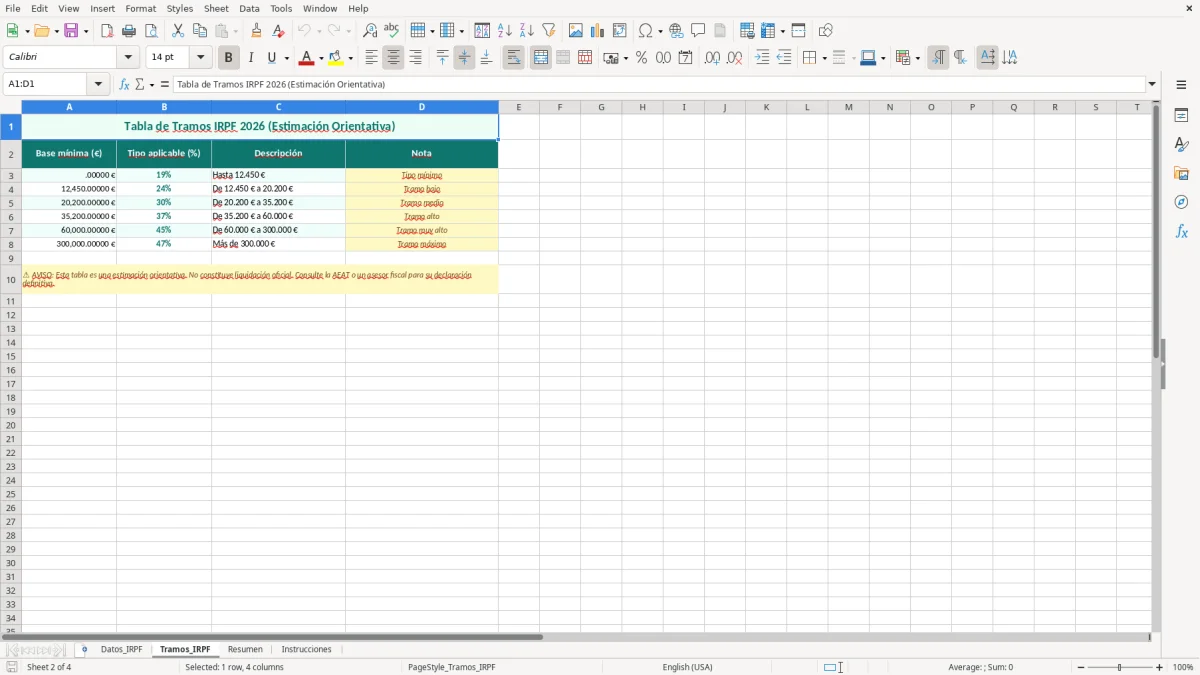
Task: Apply the yellow background color swatch
Action: 336,58
